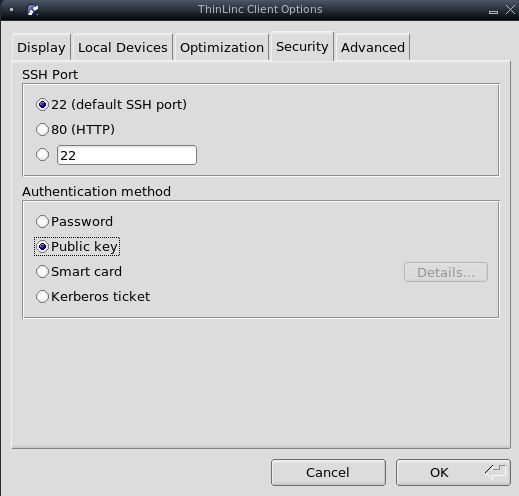Viewport: 519px width, 496px height.
Task: Pick Smart card authentication
Action: (x=79, y=272)
